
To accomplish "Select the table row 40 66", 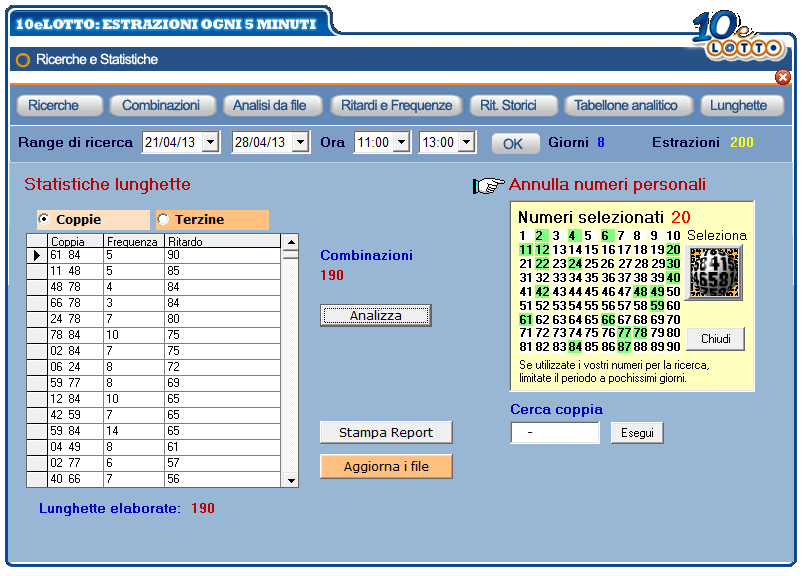I will tap(153, 478).
